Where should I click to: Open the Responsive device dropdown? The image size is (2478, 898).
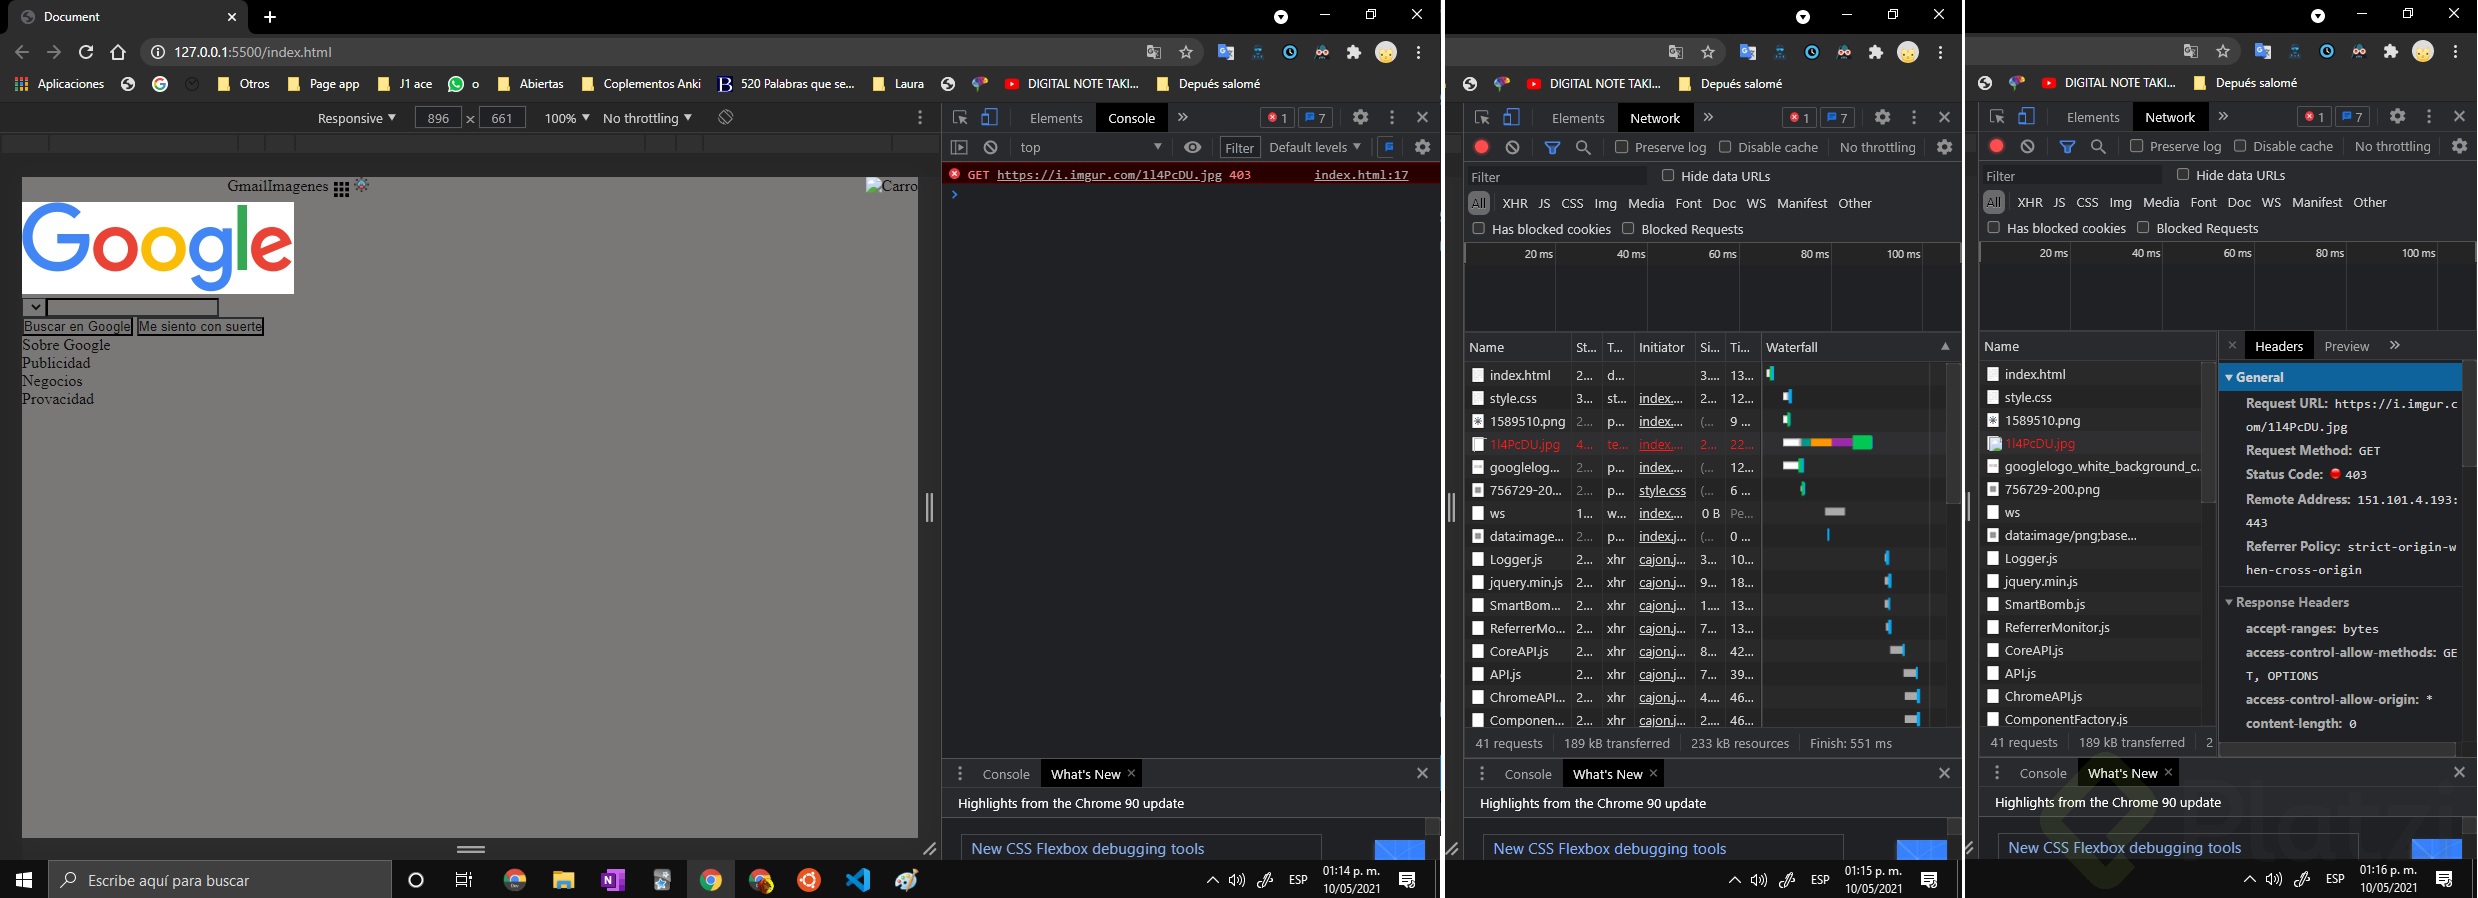tap(356, 118)
